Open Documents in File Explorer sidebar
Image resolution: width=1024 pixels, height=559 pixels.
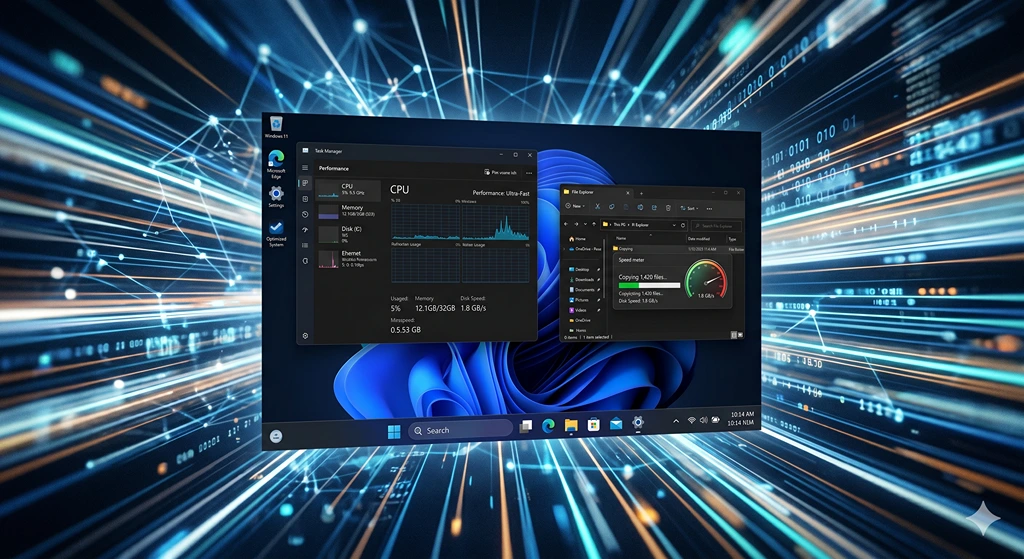(581, 290)
